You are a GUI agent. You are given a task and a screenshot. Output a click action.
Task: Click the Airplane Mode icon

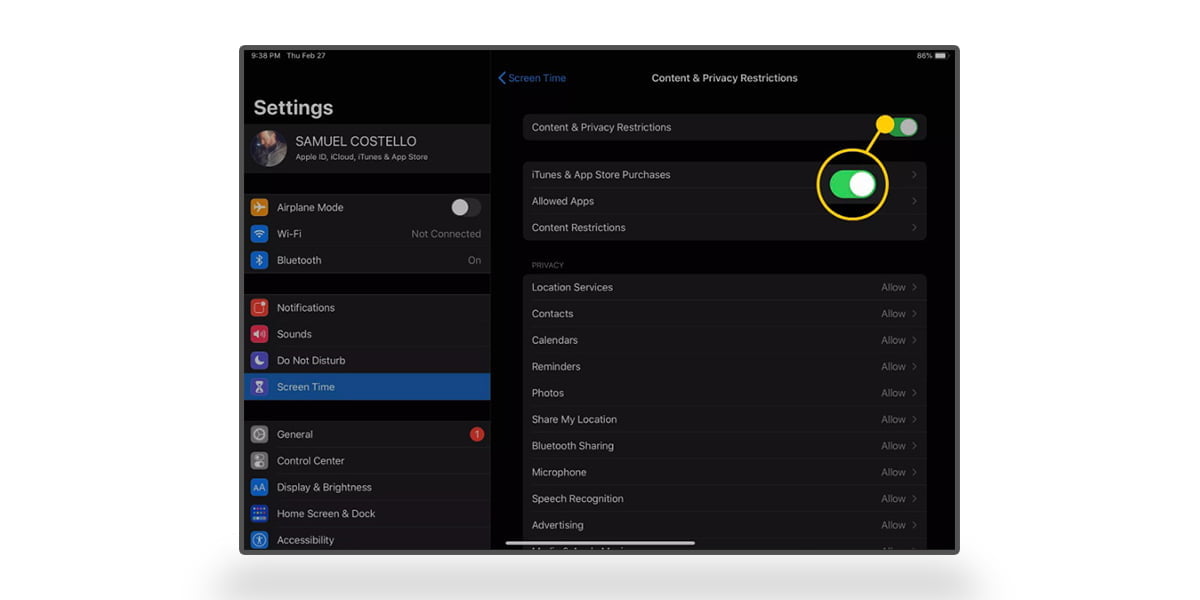coord(260,207)
